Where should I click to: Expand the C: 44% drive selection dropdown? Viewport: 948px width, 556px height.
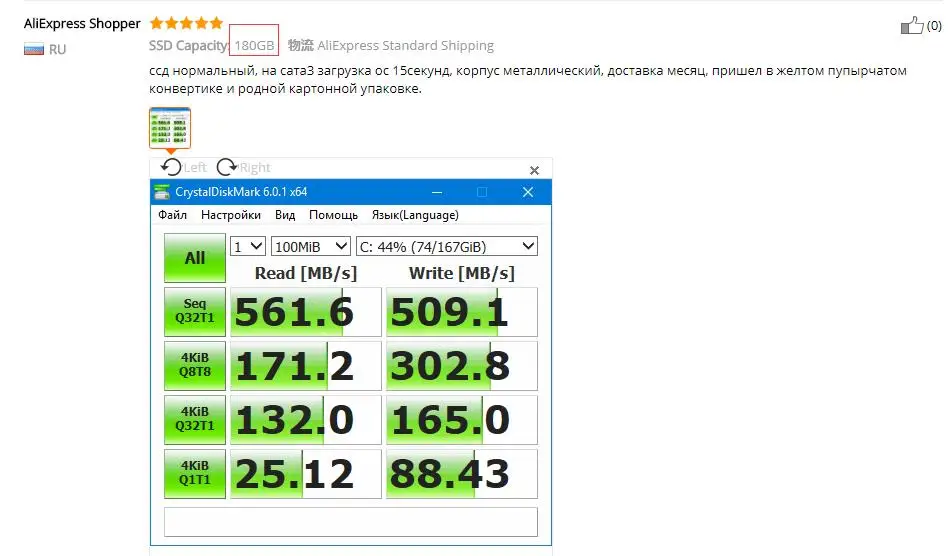pos(447,247)
